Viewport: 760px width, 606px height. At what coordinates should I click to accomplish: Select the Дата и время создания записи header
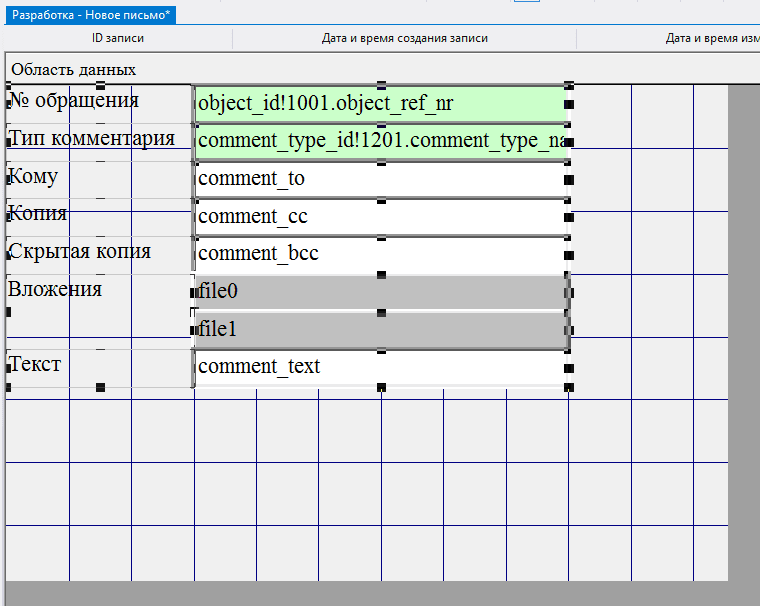(404, 39)
